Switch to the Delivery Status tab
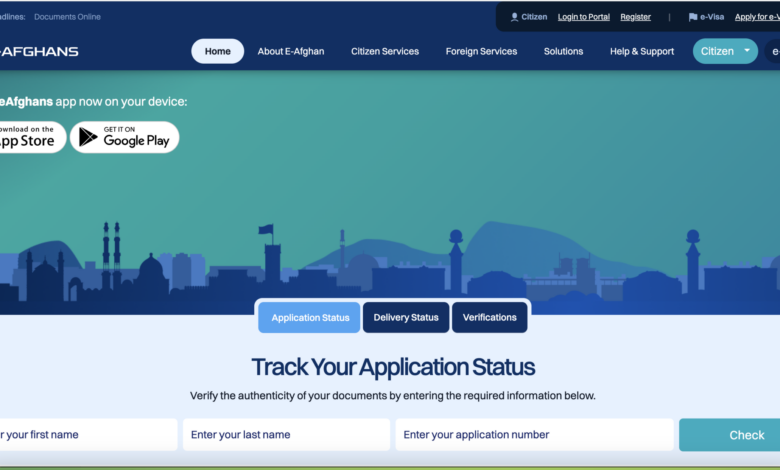 coord(406,317)
